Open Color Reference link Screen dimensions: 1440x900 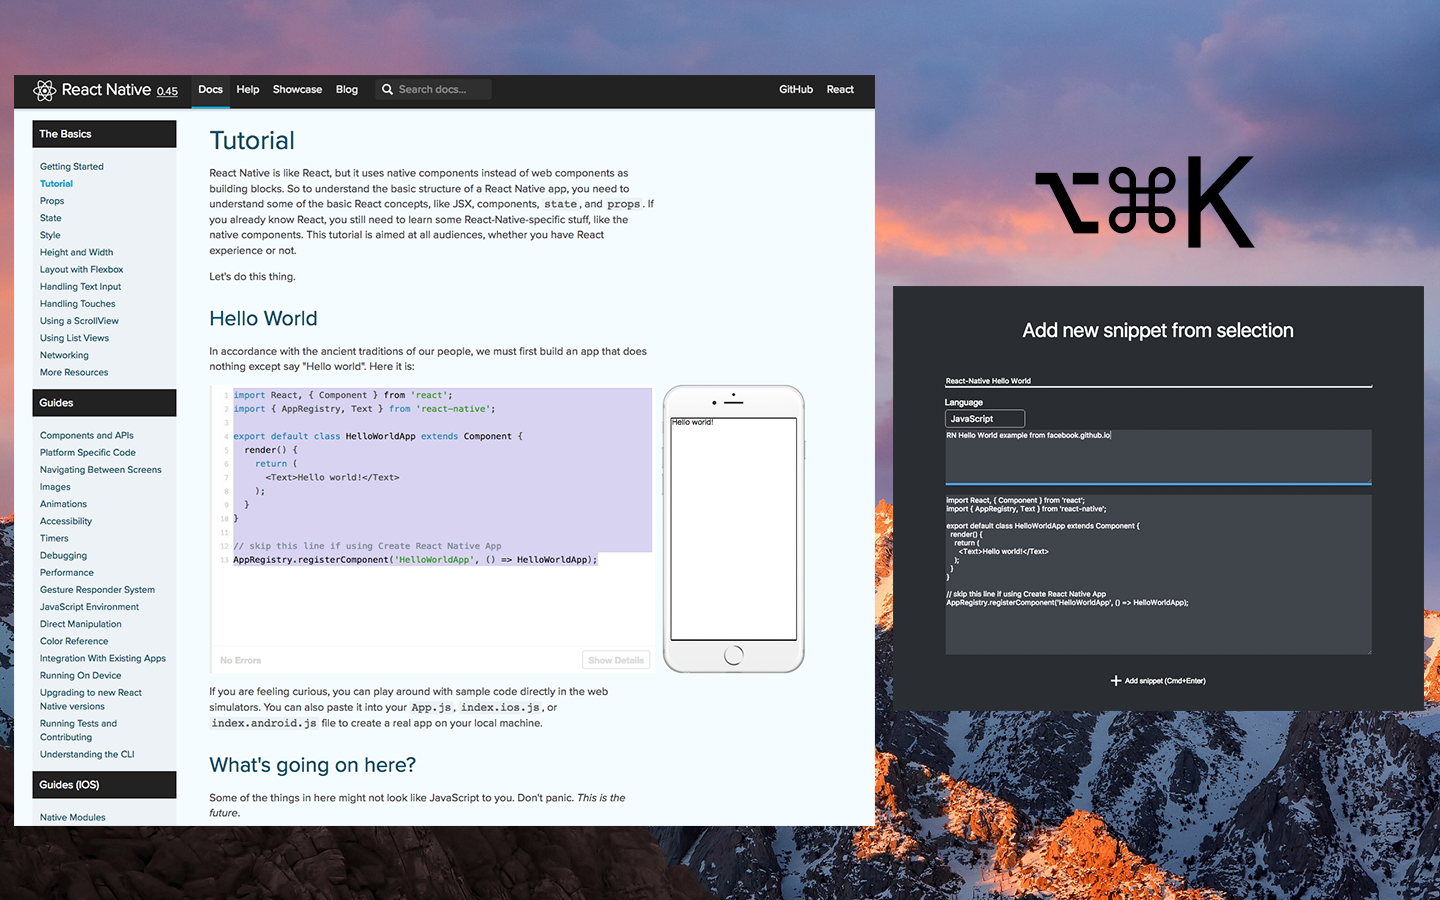click(74, 641)
